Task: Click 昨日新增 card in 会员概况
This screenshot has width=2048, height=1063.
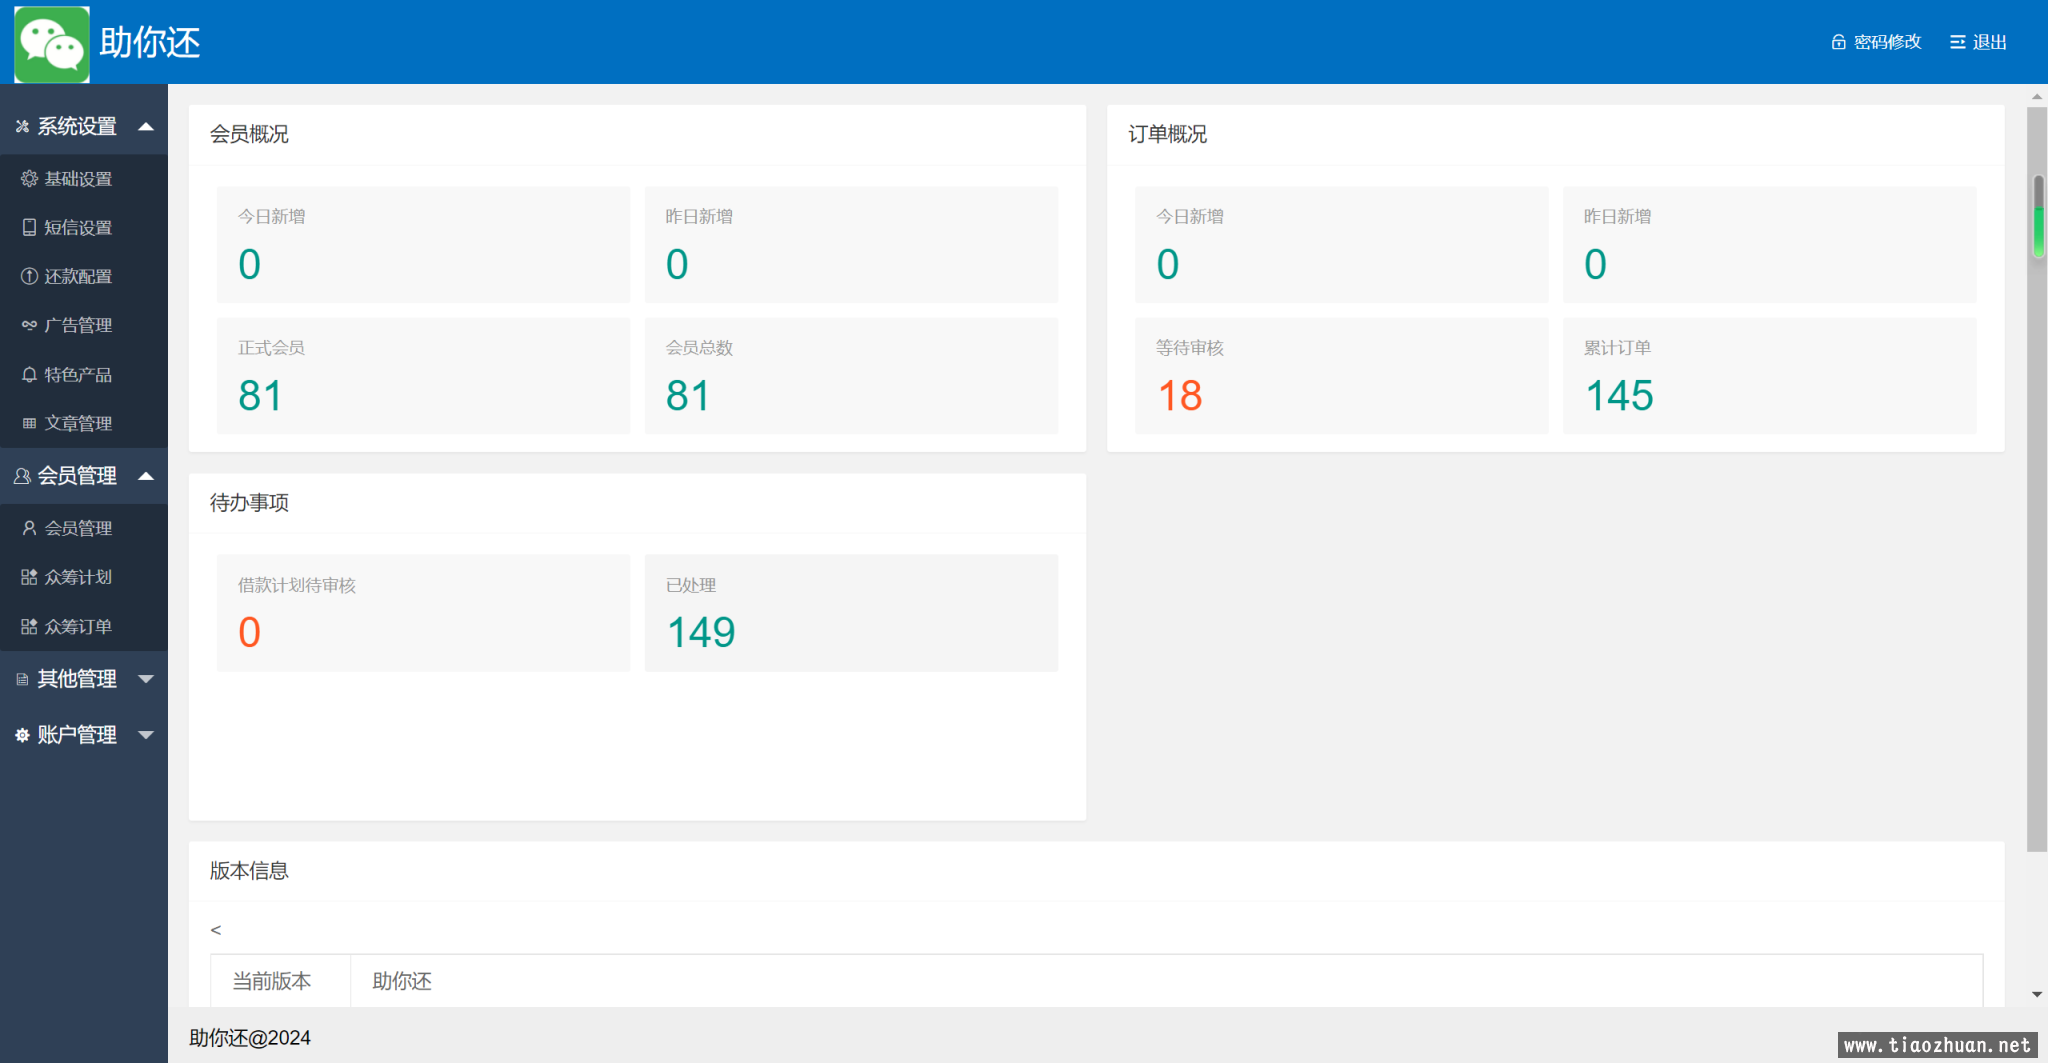Action: click(851, 245)
